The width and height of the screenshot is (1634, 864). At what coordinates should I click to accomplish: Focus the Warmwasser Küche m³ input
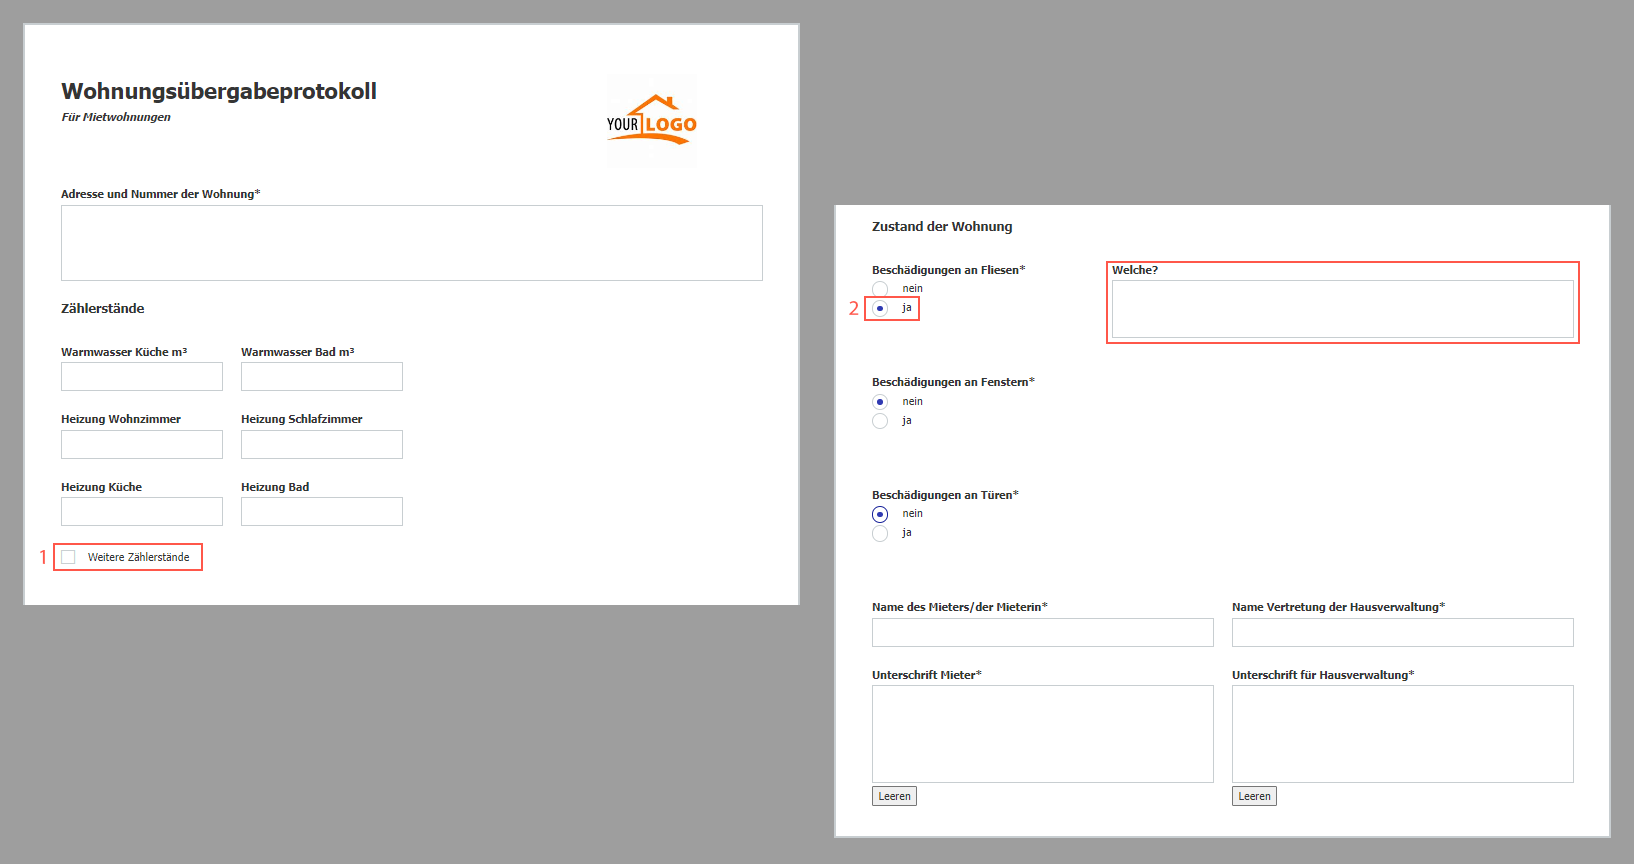[x=142, y=377]
